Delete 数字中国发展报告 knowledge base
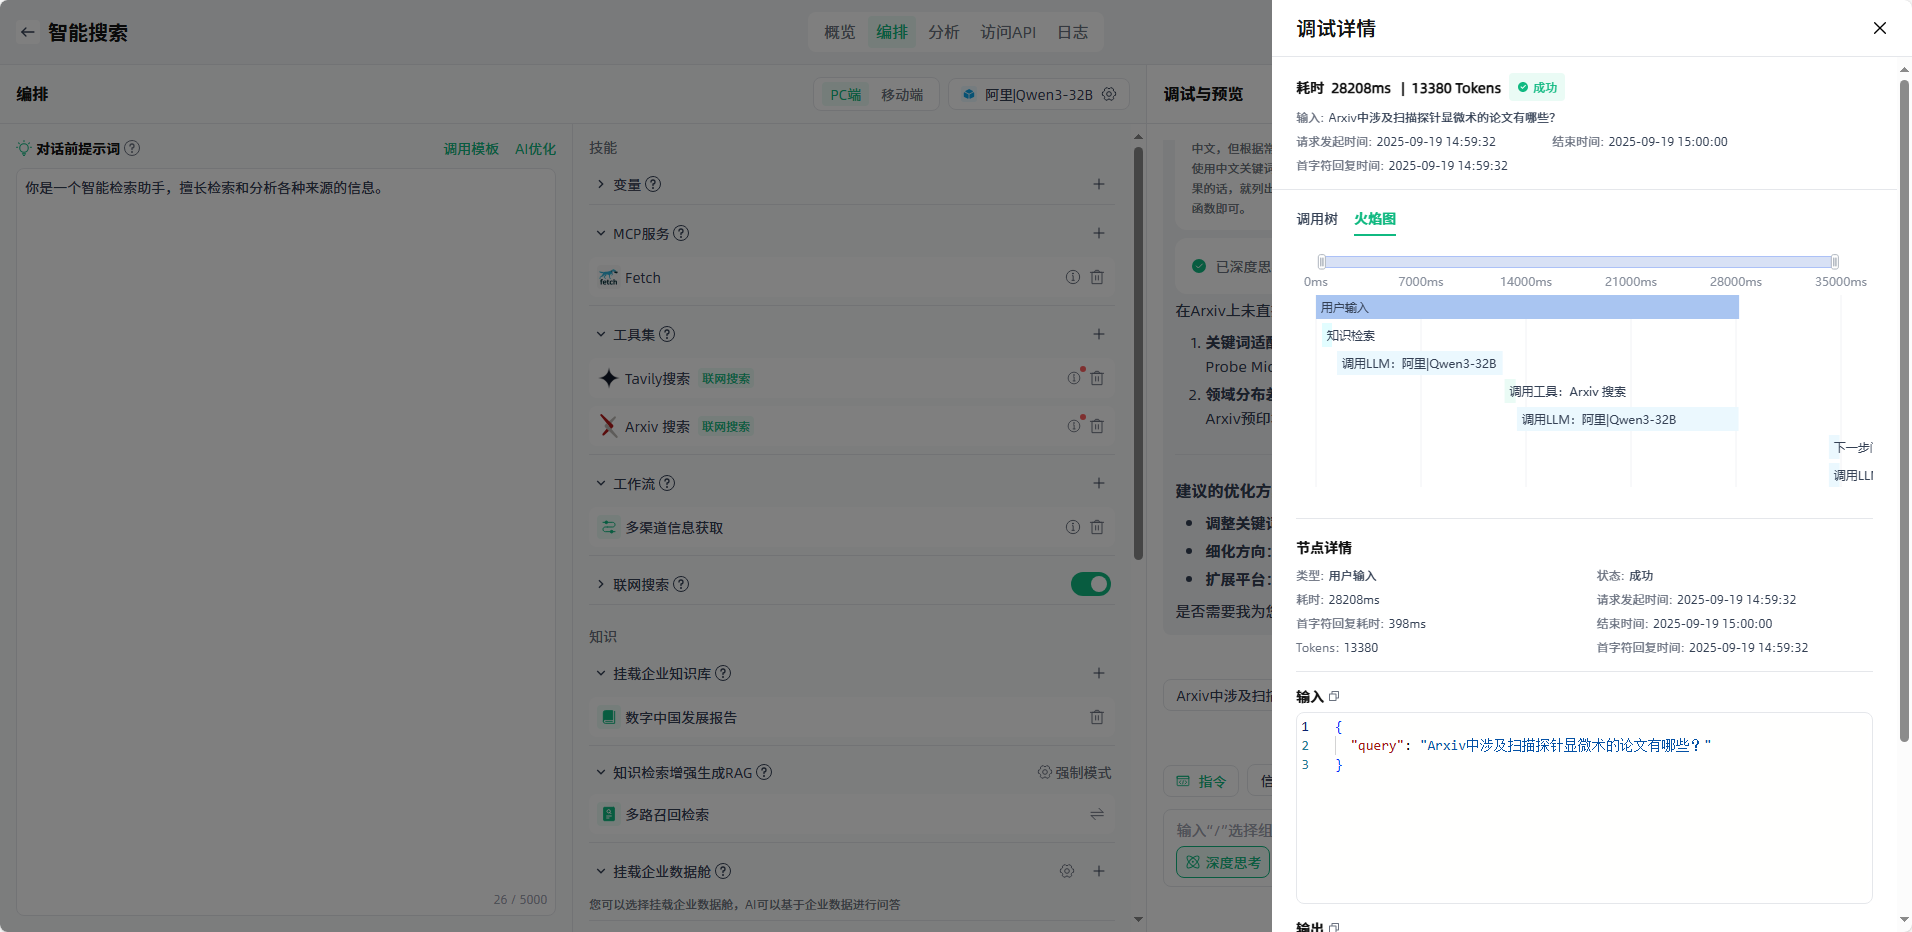Screen dimensions: 1912x932 1097,717
